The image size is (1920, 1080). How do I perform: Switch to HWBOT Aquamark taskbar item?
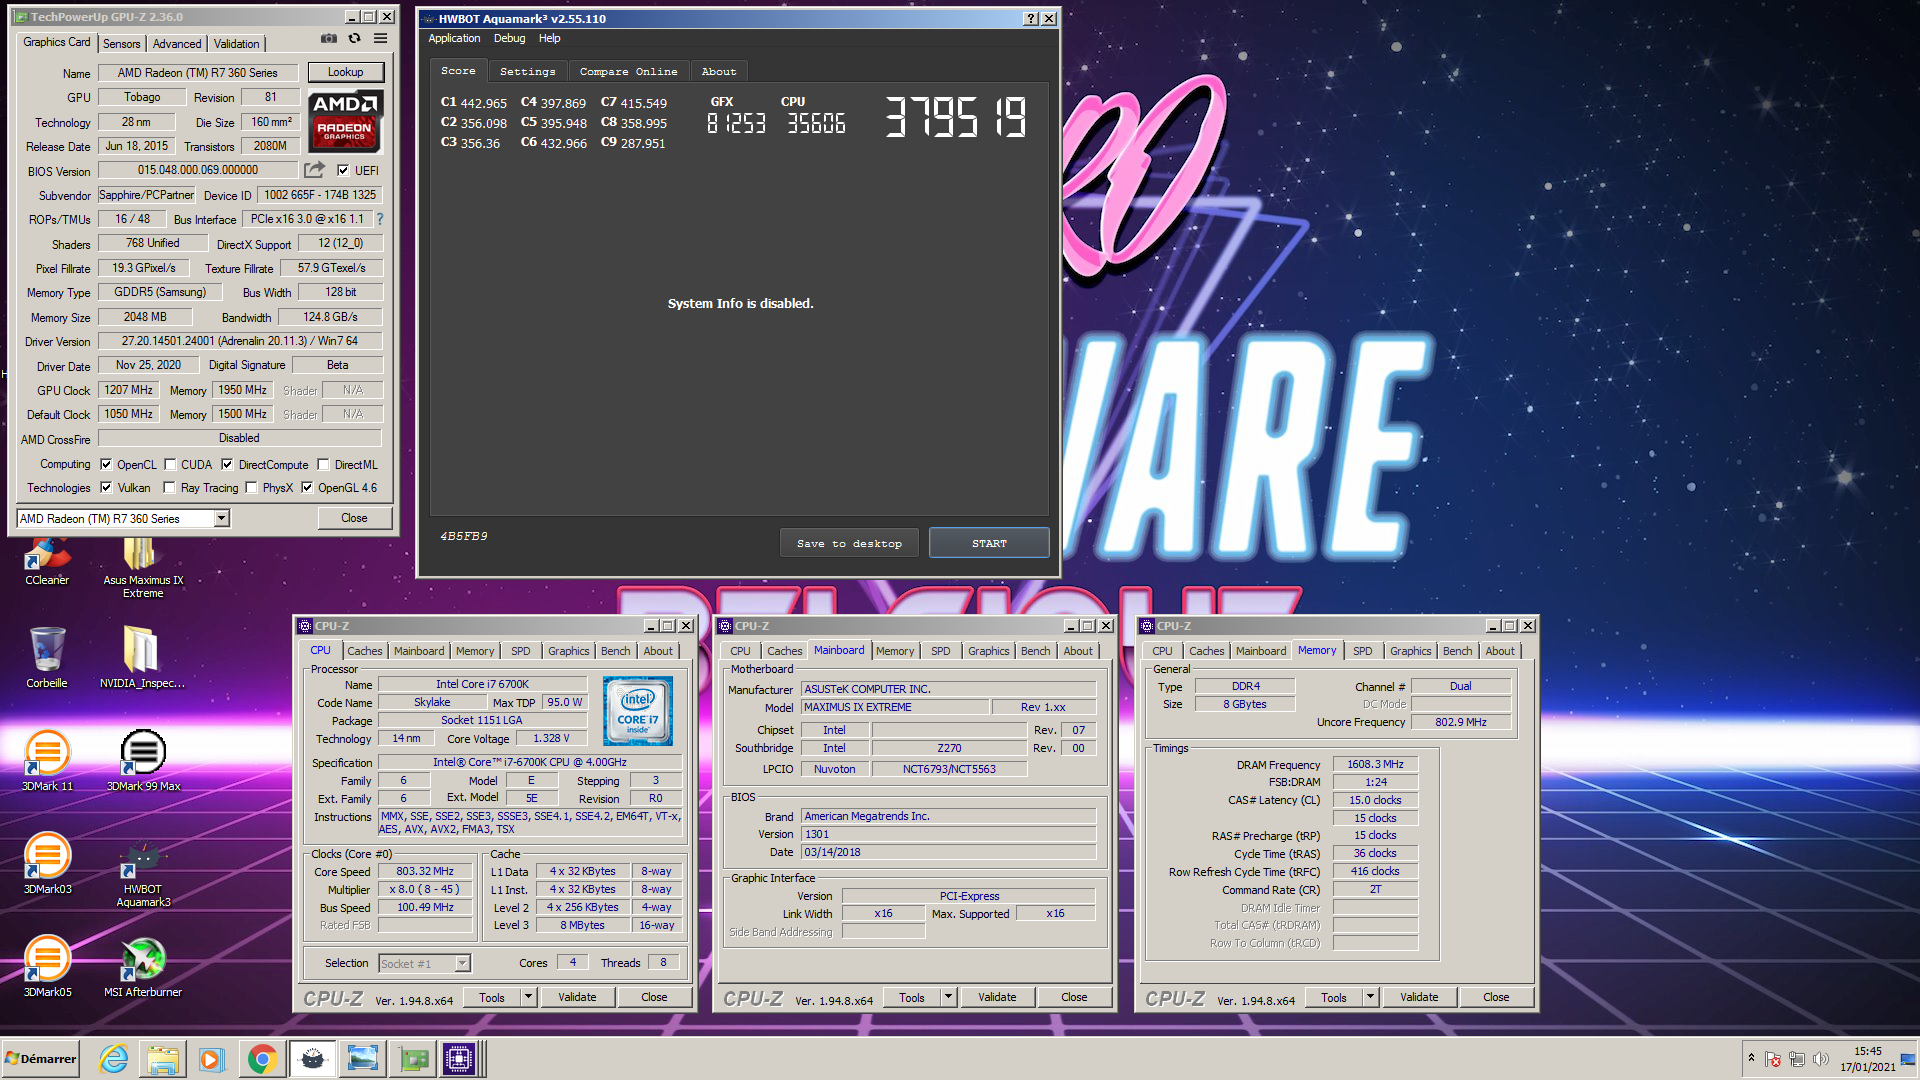(313, 1059)
